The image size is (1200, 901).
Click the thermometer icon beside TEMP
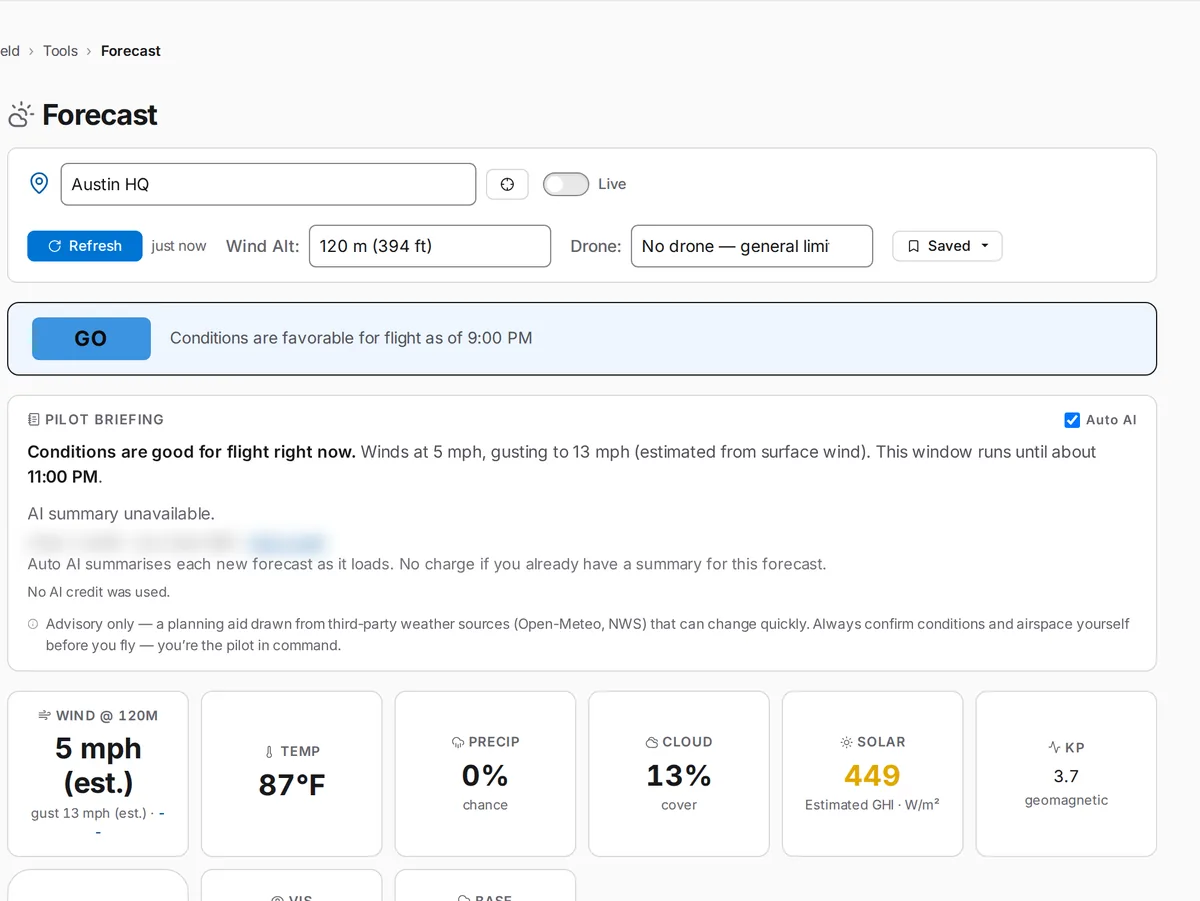[x=269, y=751]
